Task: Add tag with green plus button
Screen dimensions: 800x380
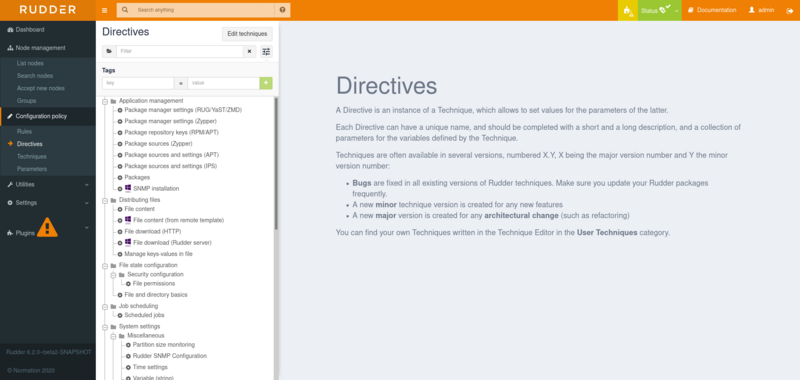Action: coord(266,83)
